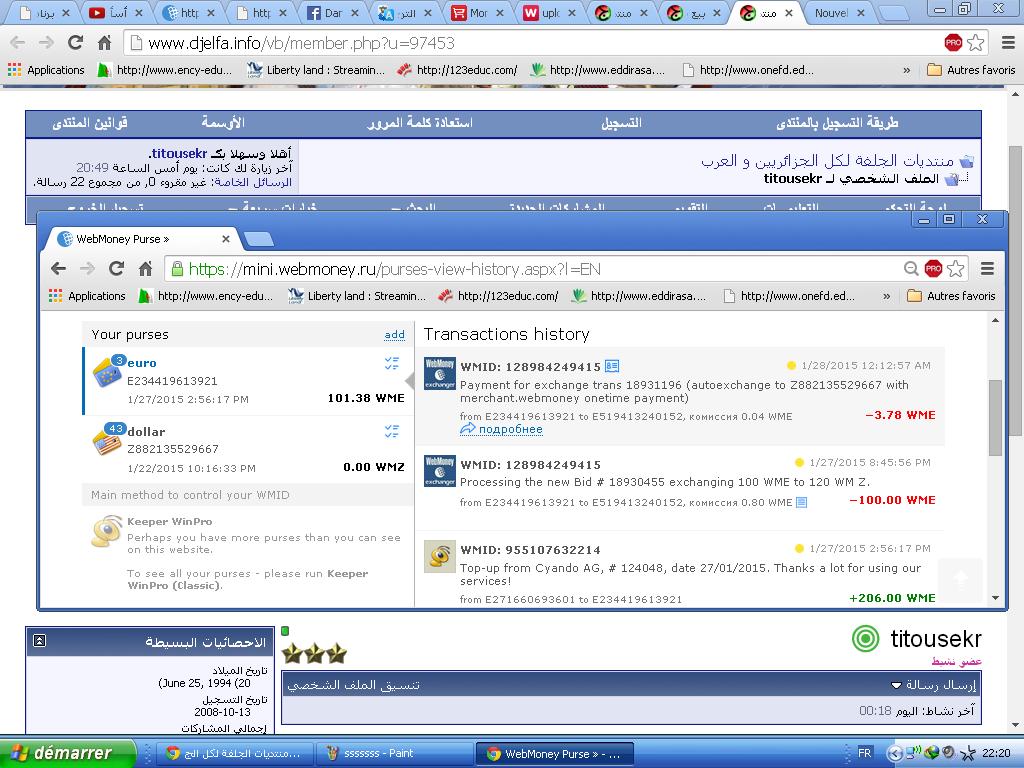Click the djelfa.info address bar URL

pyautogui.click(x=302, y=43)
